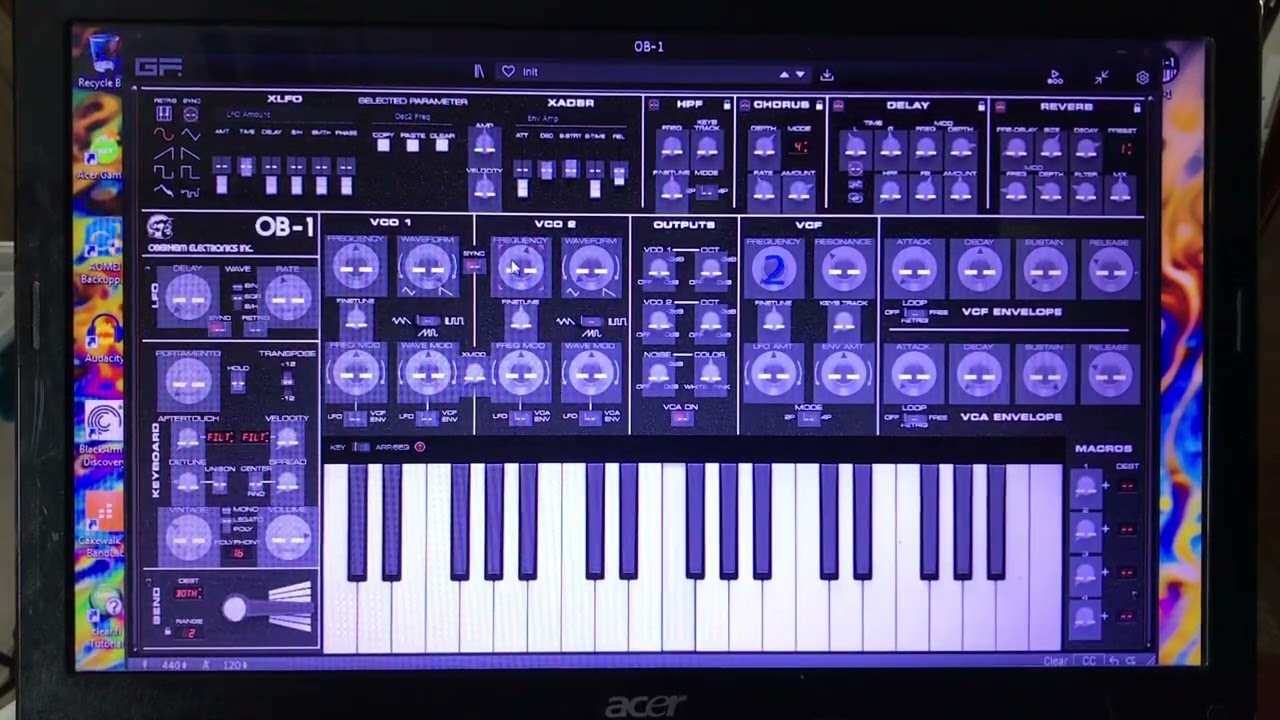The width and height of the screenshot is (1280, 720).
Task: Open the Velocity destination FILT display
Action: click(x=254, y=438)
